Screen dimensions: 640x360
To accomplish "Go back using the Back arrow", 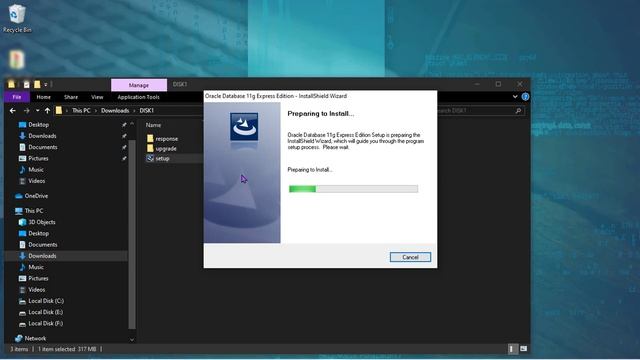I will pyautogui.click(x=13, y=111).
